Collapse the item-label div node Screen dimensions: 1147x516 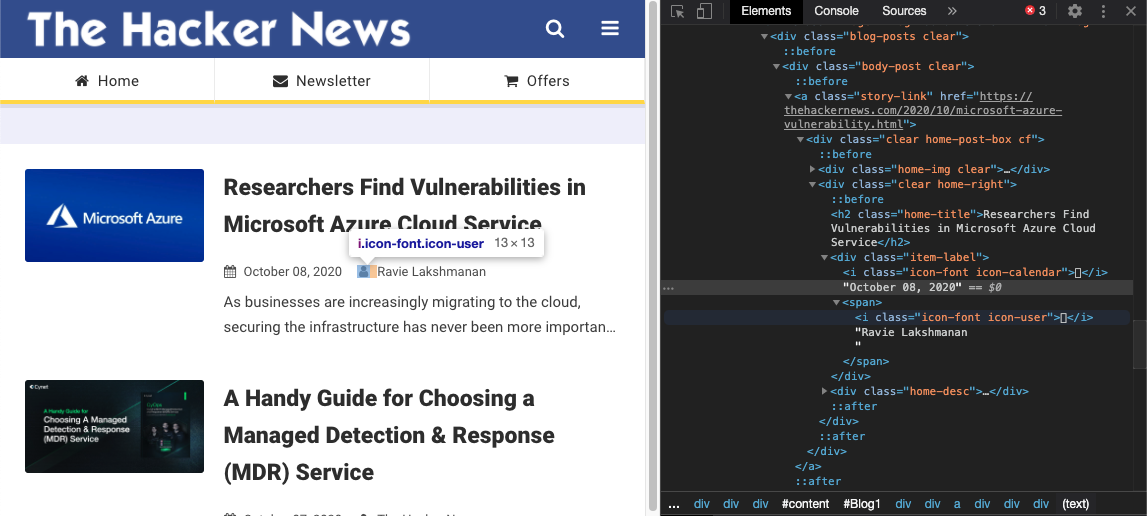coord(824,258)
